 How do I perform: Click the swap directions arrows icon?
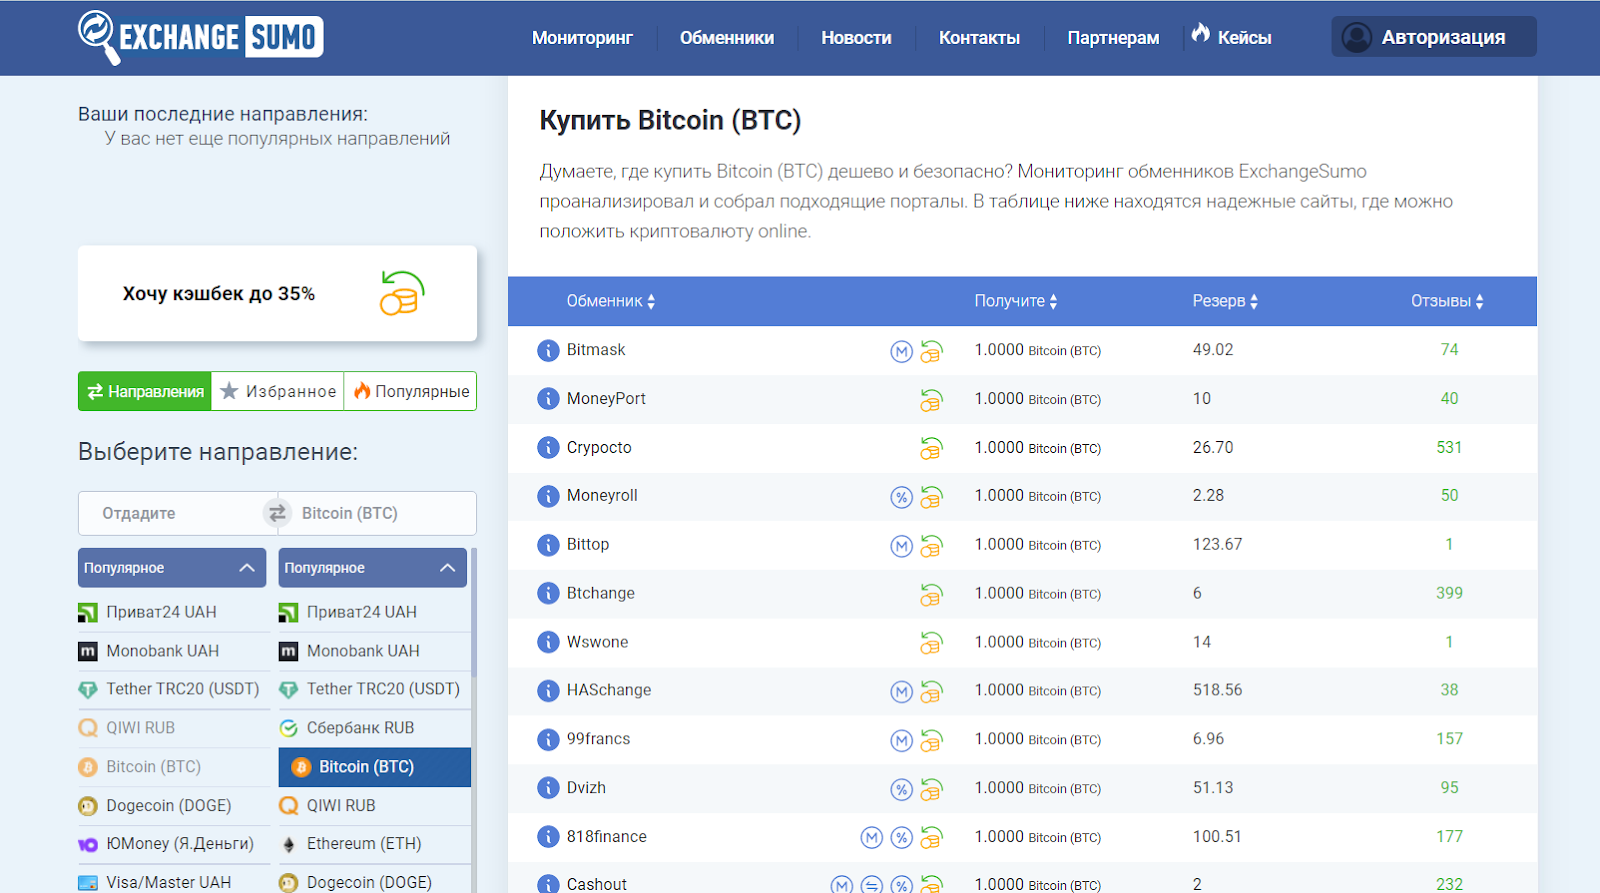point(277,513)
